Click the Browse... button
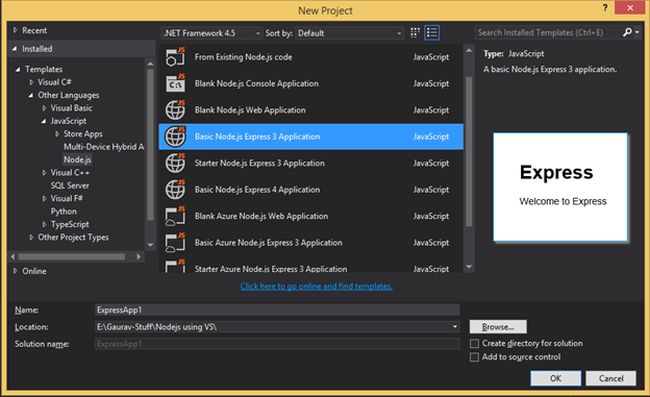The image size is (650, 397). pos(498,327)
